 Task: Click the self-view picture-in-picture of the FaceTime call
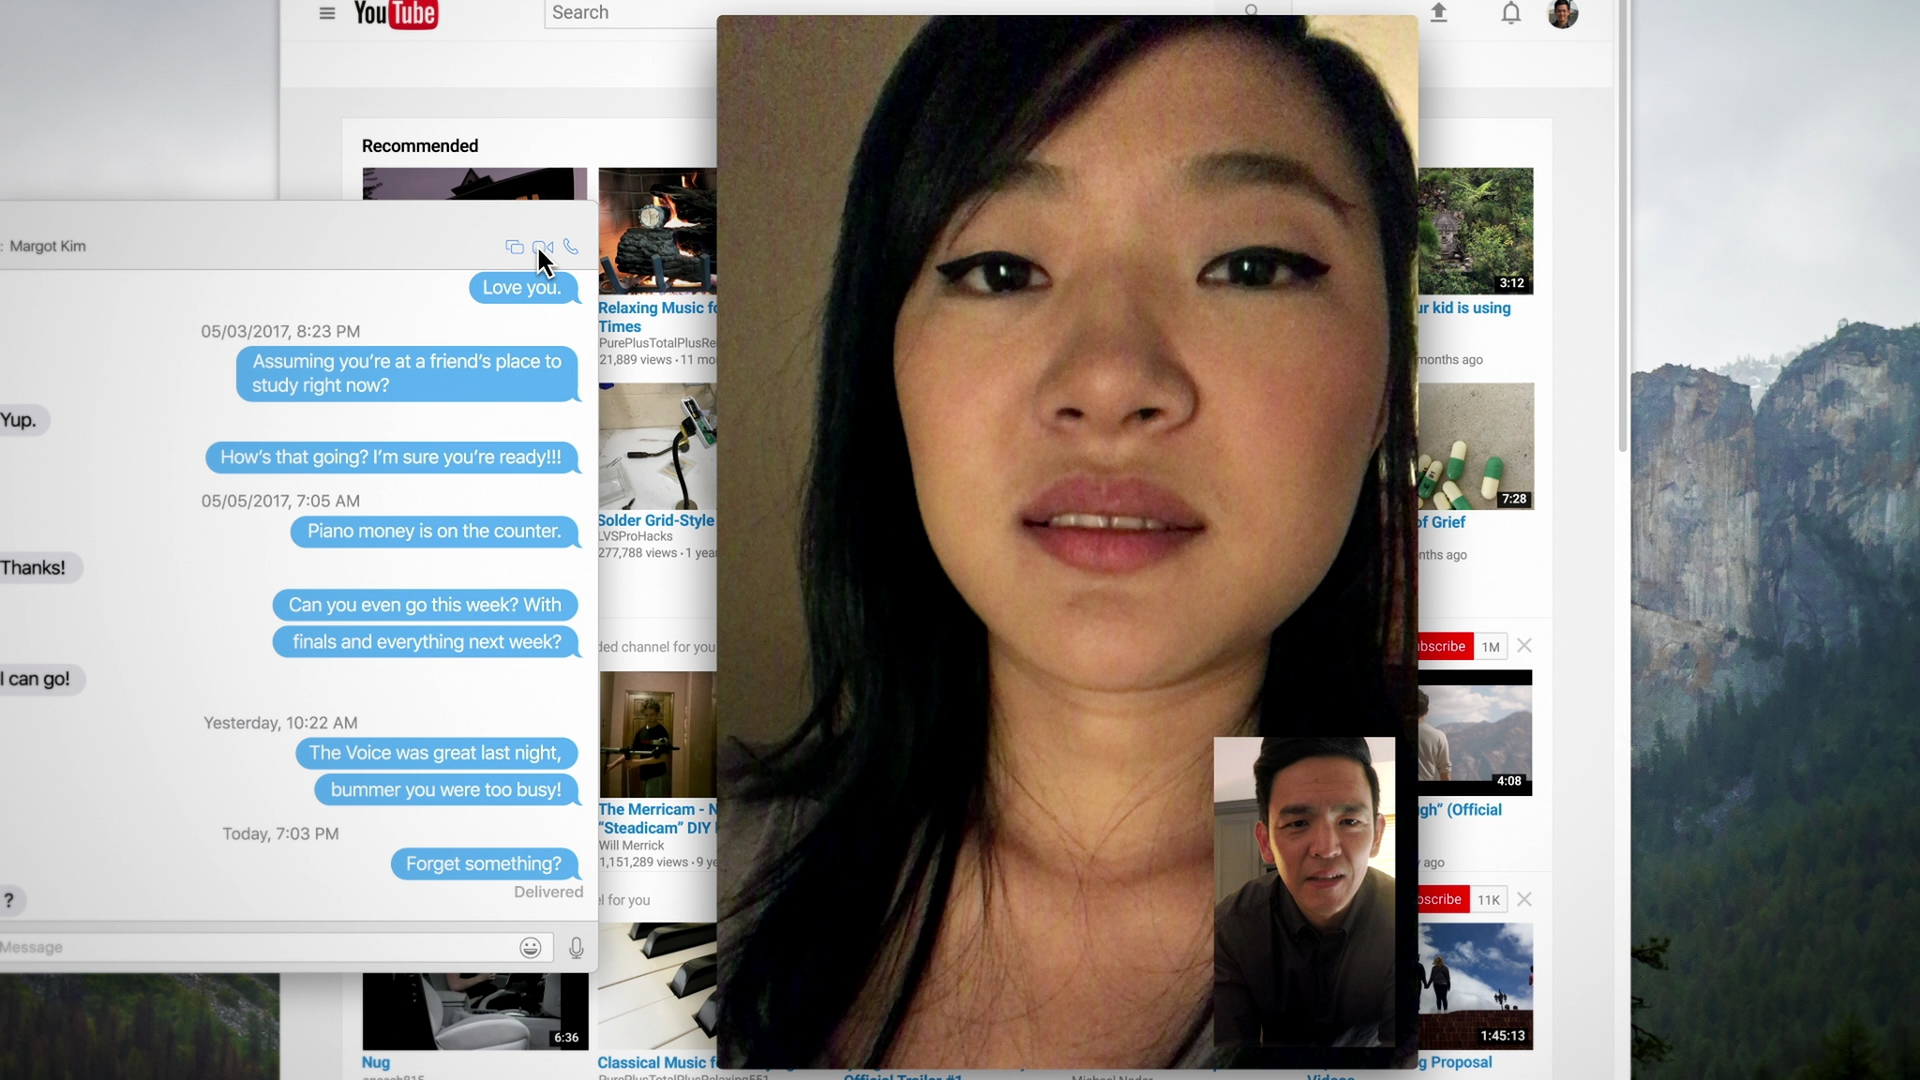click(x=1304, y=892)
